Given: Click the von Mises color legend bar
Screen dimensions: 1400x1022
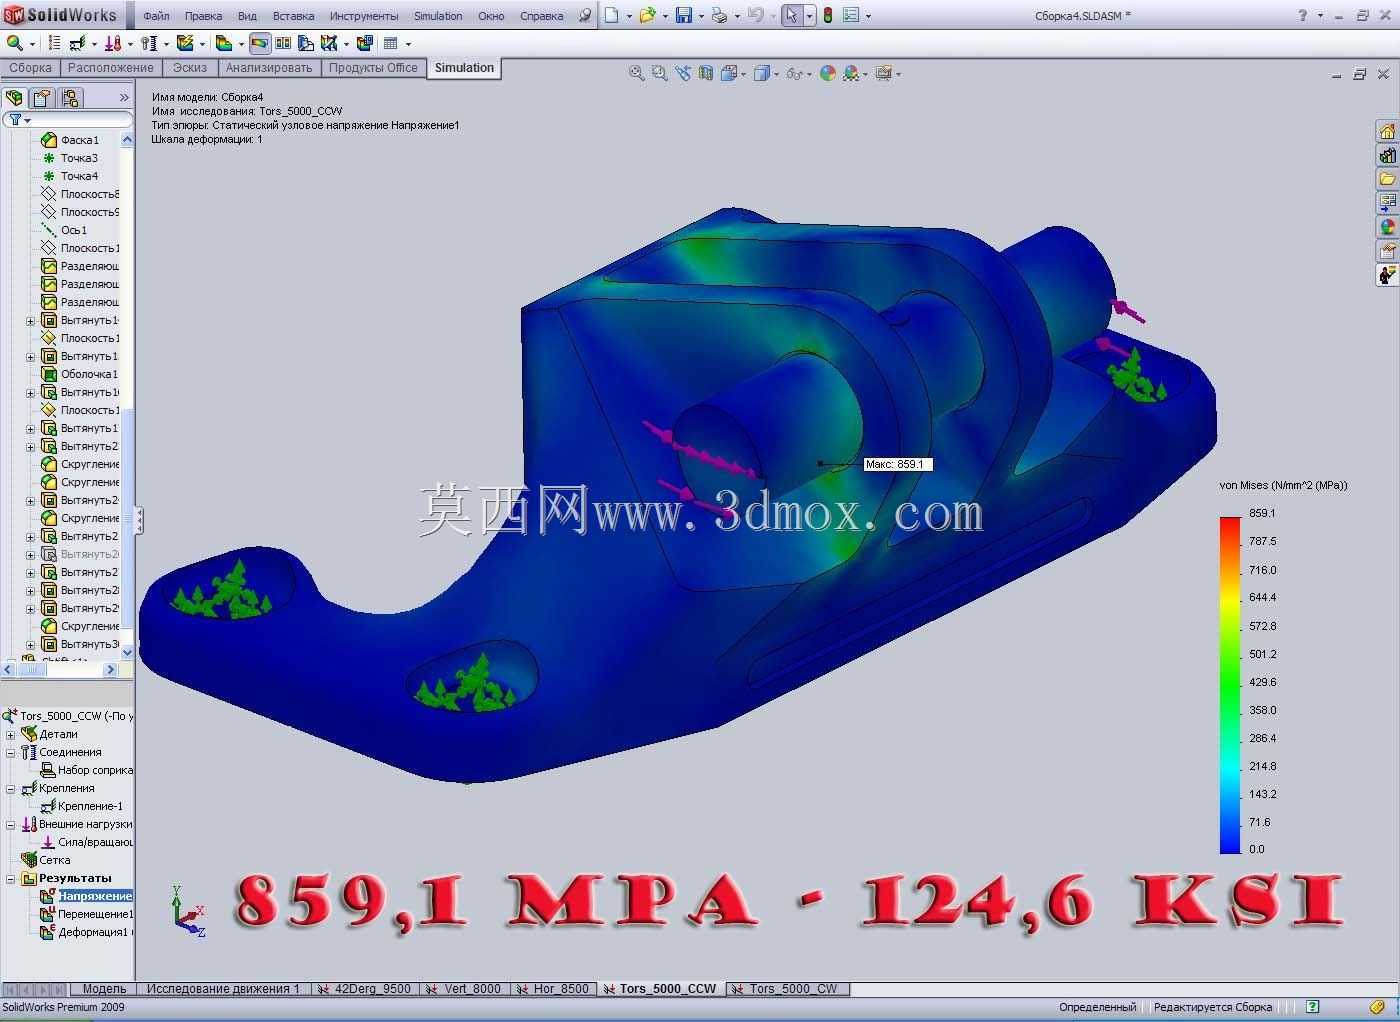Looking at the screenshot, I should click(1229, 685).
